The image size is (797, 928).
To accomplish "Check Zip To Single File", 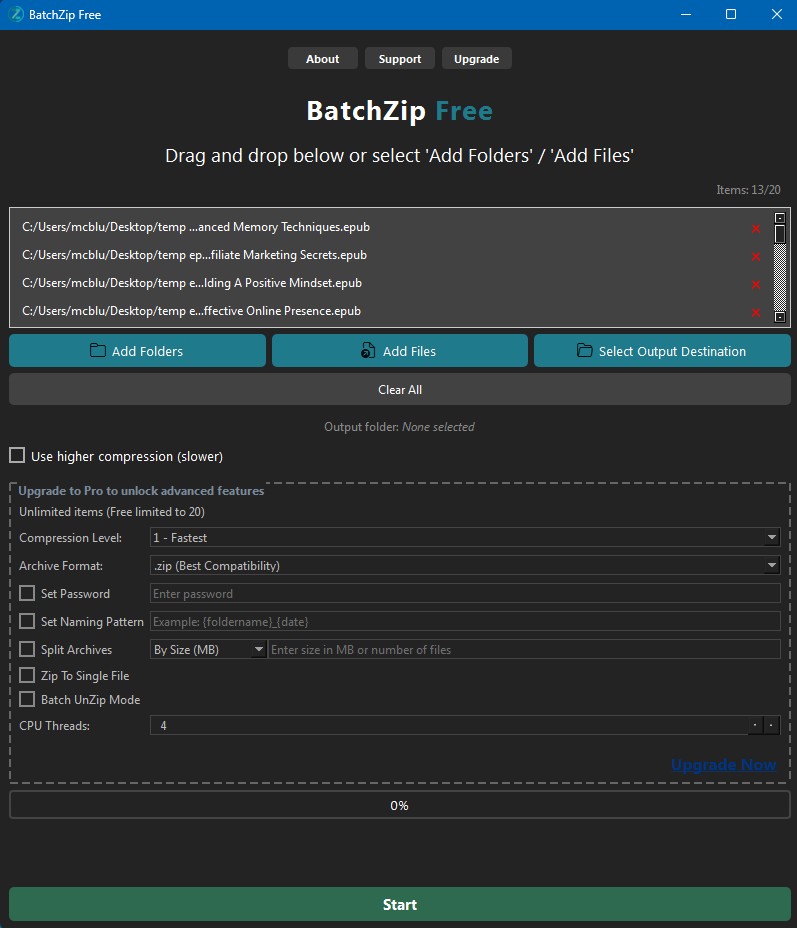I will coord(27,675).
